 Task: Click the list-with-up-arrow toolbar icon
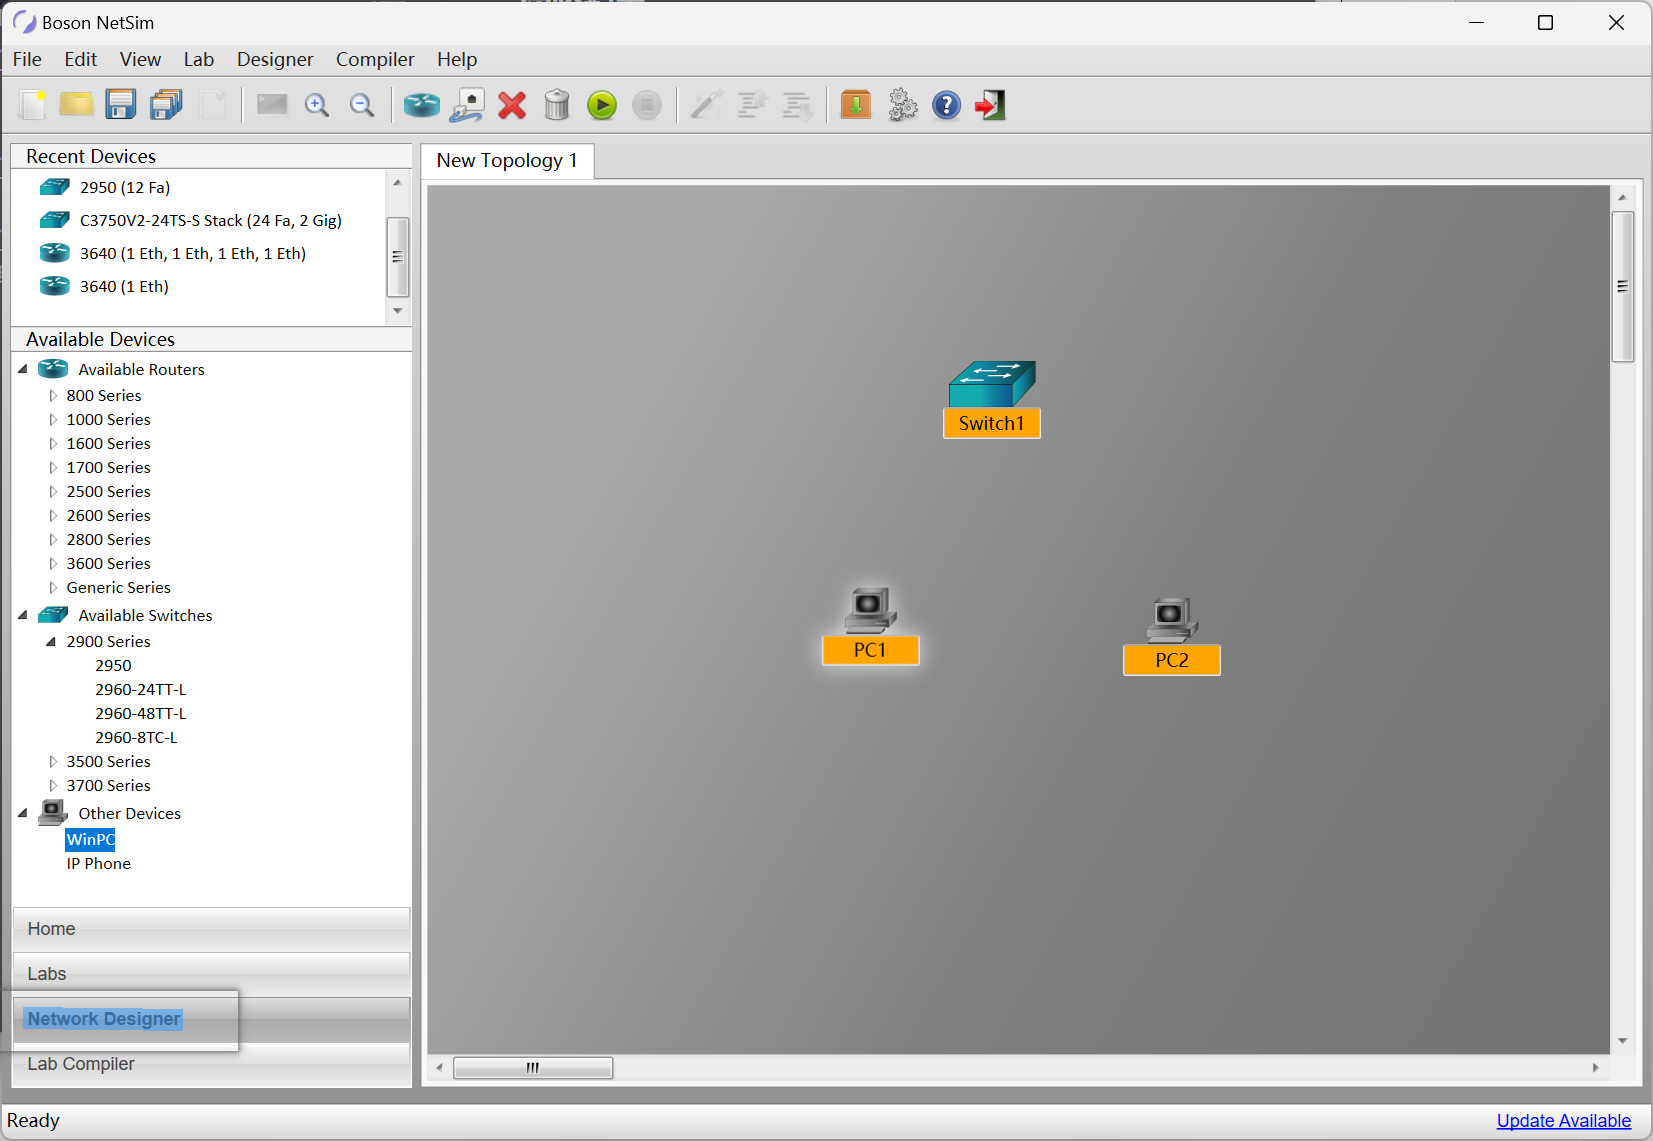click(x=752, y=105)
